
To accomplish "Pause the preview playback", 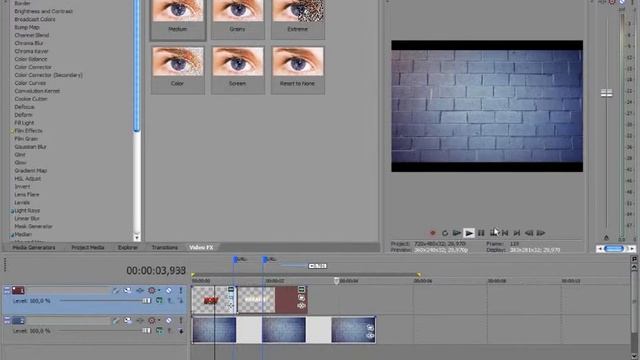I will (481, 233).
